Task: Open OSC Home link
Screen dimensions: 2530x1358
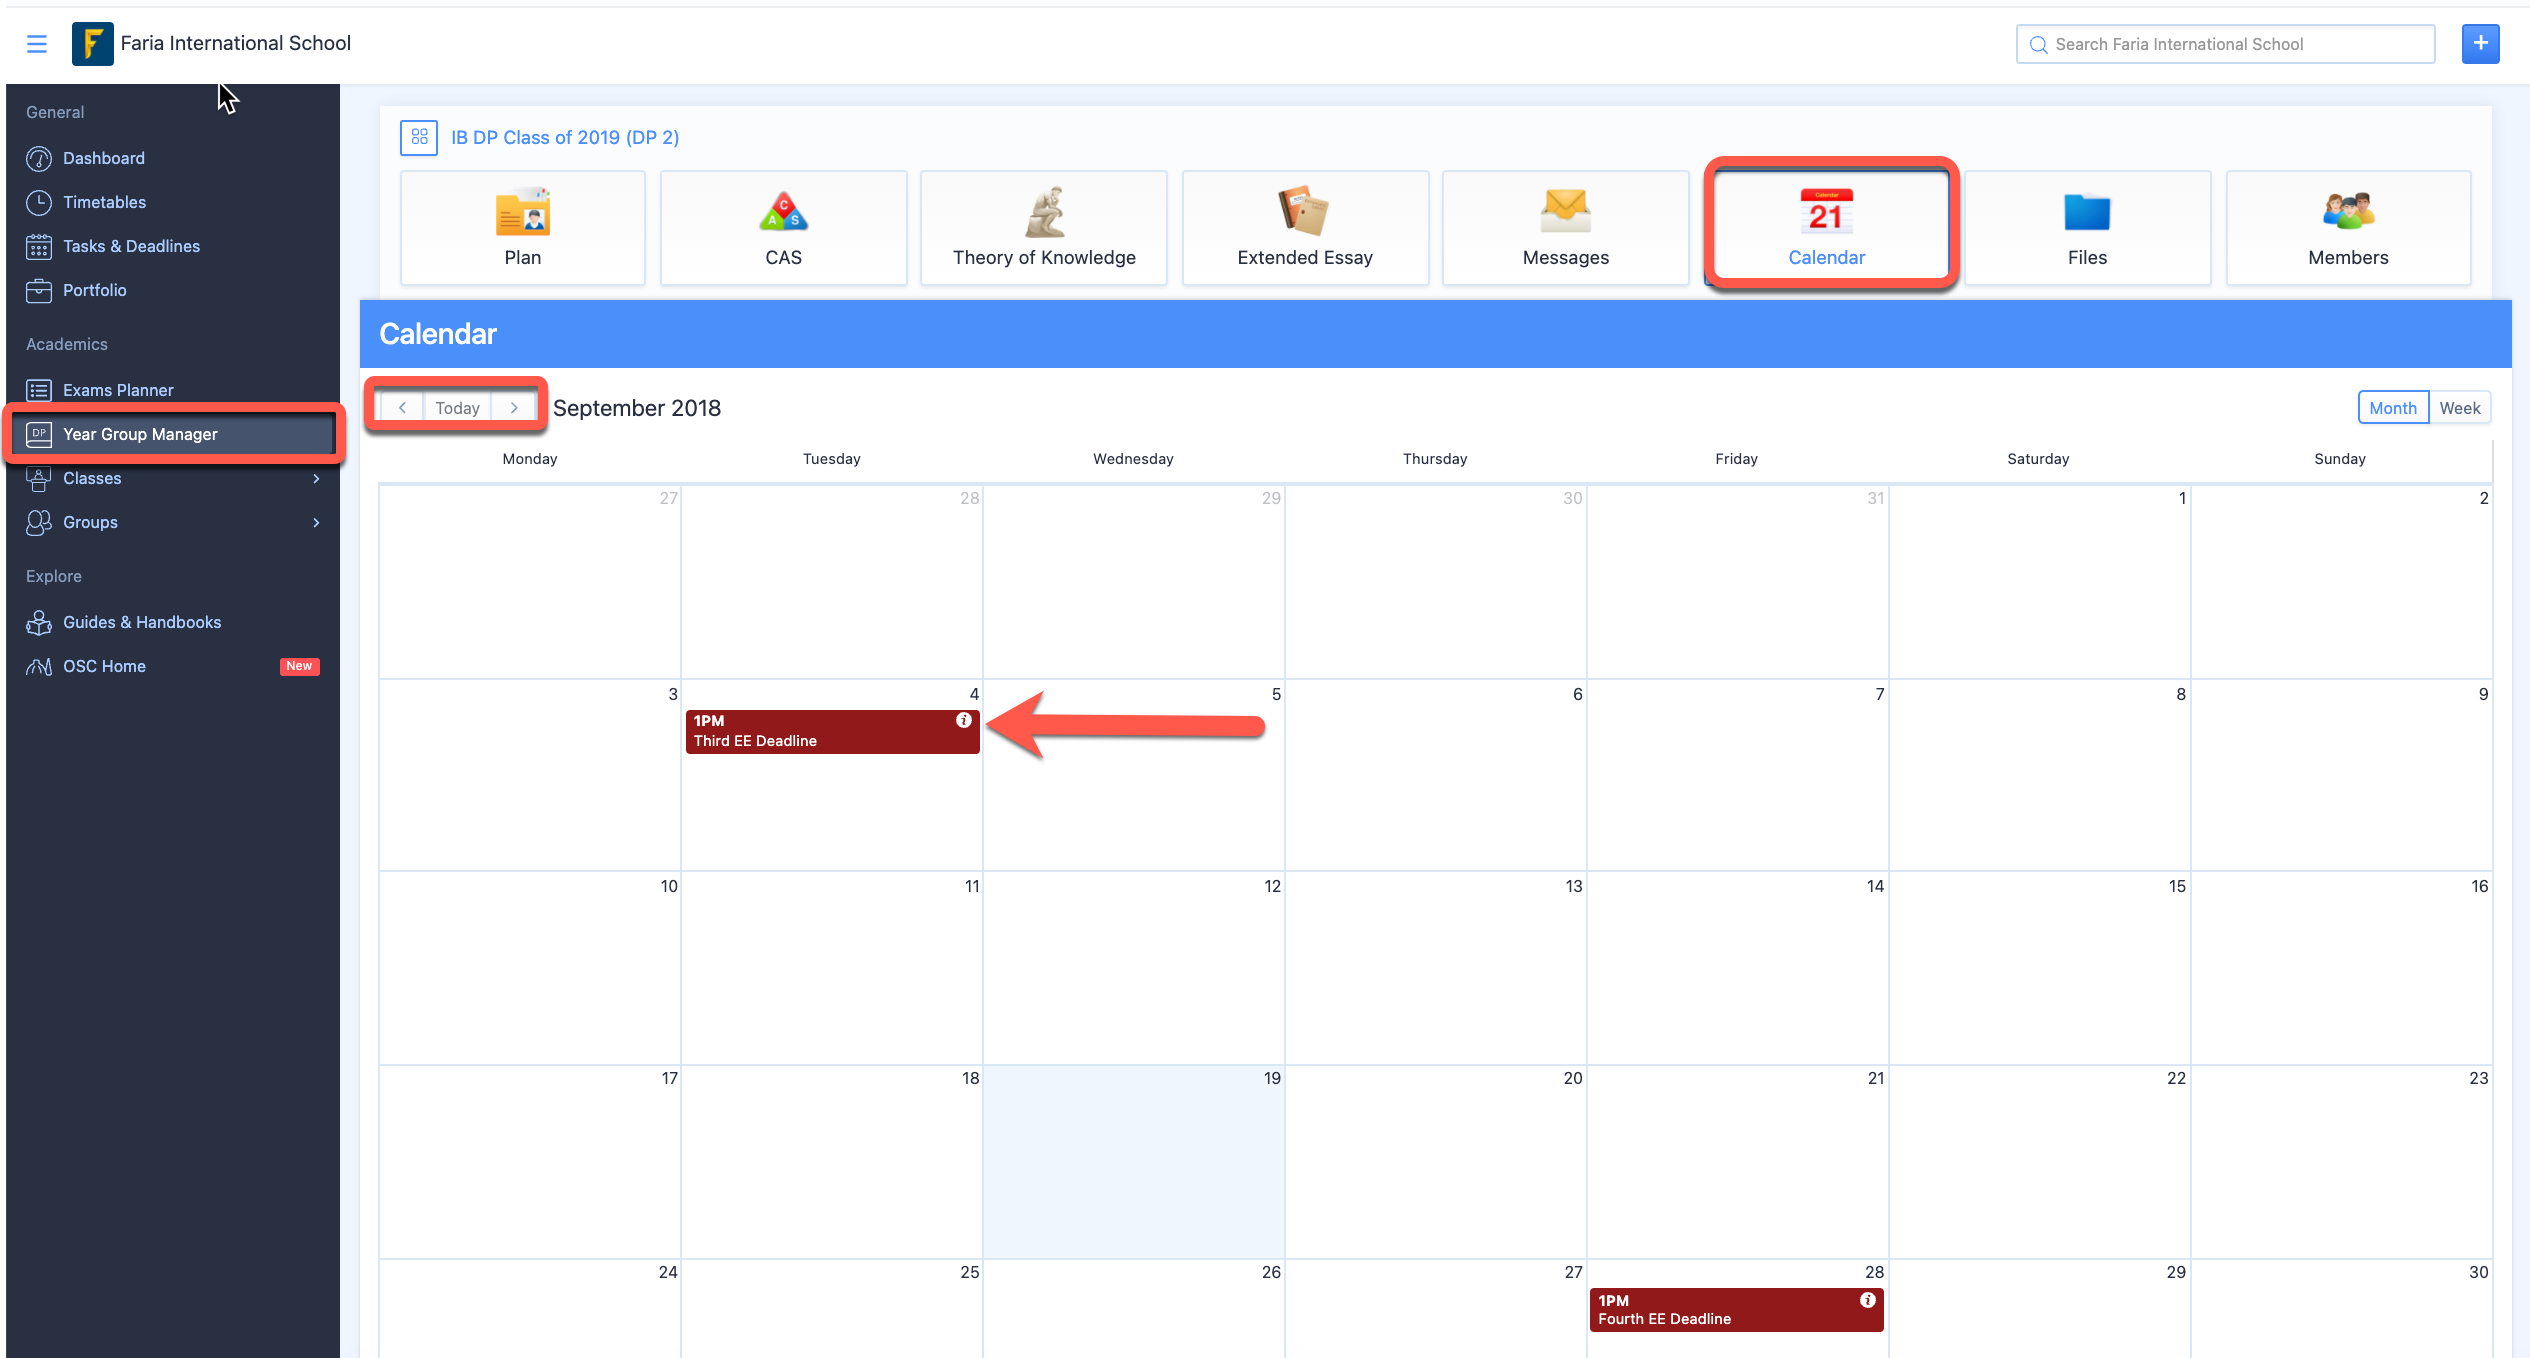Action: [104, 666]
